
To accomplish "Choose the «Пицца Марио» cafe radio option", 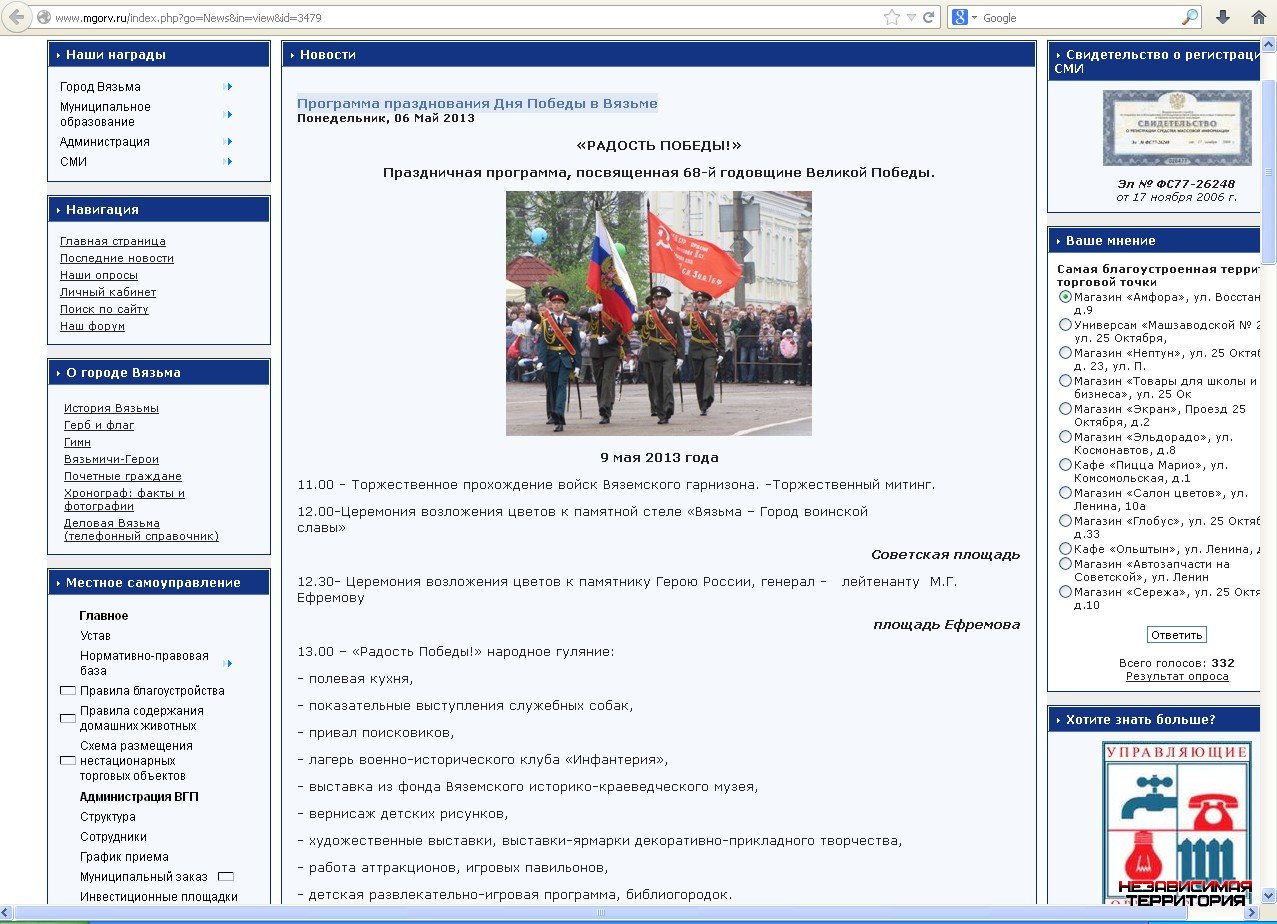I will point(1065,465).
